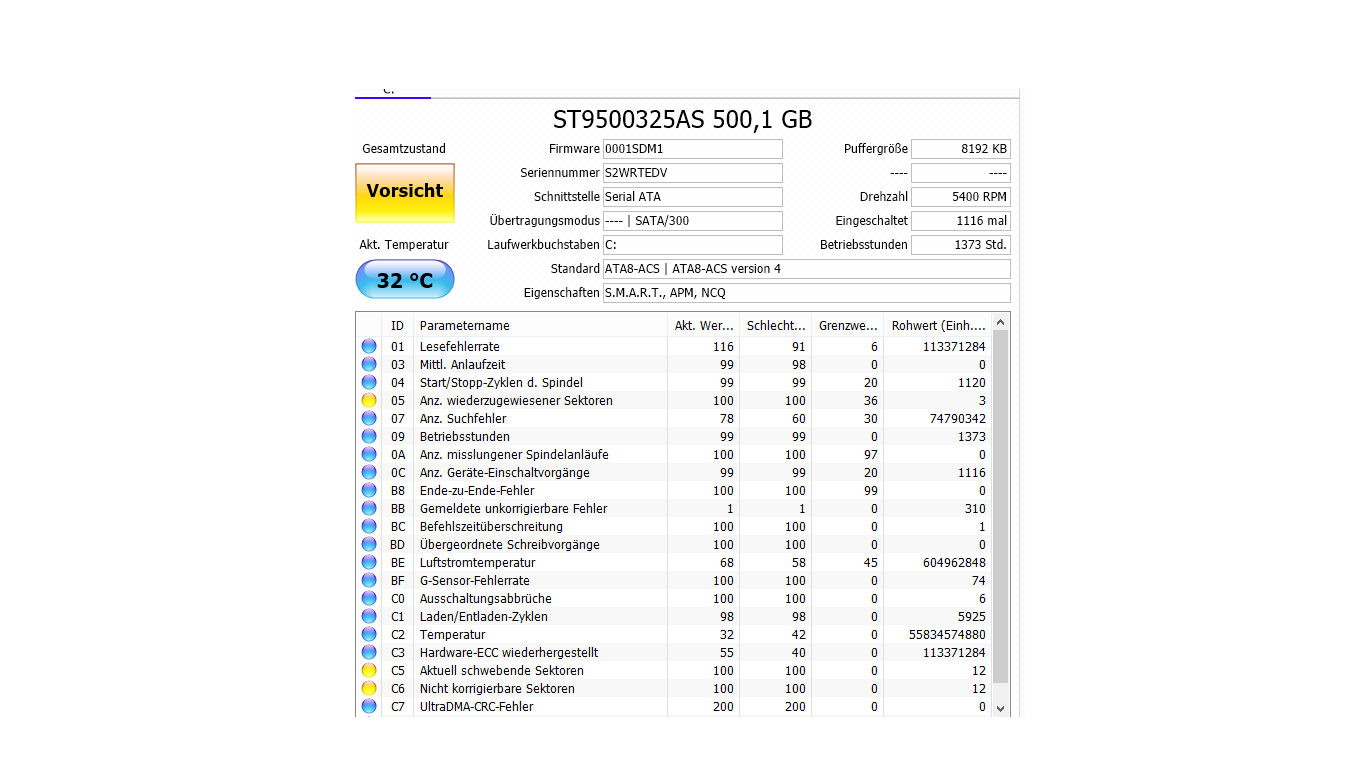Click the drive title ST9500325AS 500,1 GB
The image size is (1366, 768).
[x=683, y=120]
